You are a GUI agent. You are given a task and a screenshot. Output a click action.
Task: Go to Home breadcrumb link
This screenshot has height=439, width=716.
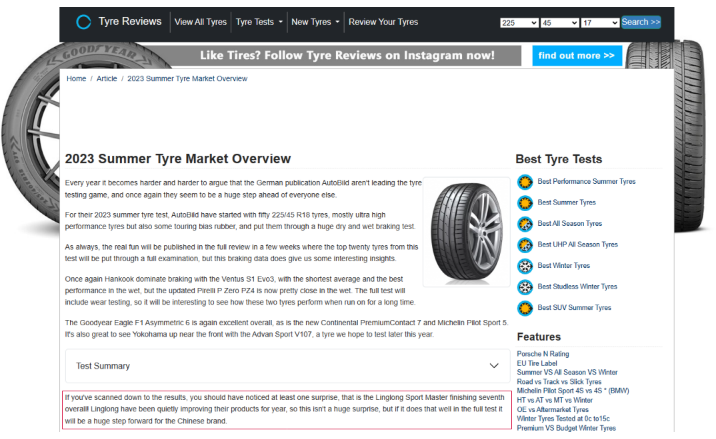[x=76, y=79]
